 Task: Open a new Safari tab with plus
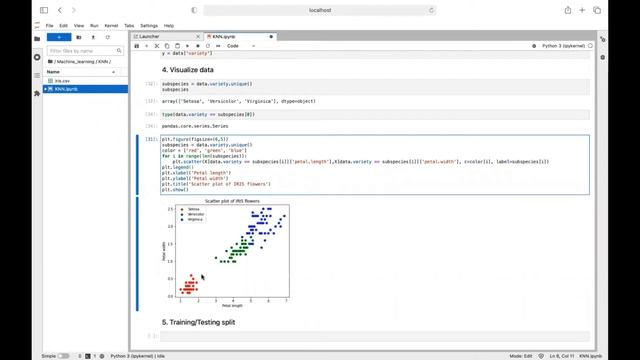click(x=582, y=10)
